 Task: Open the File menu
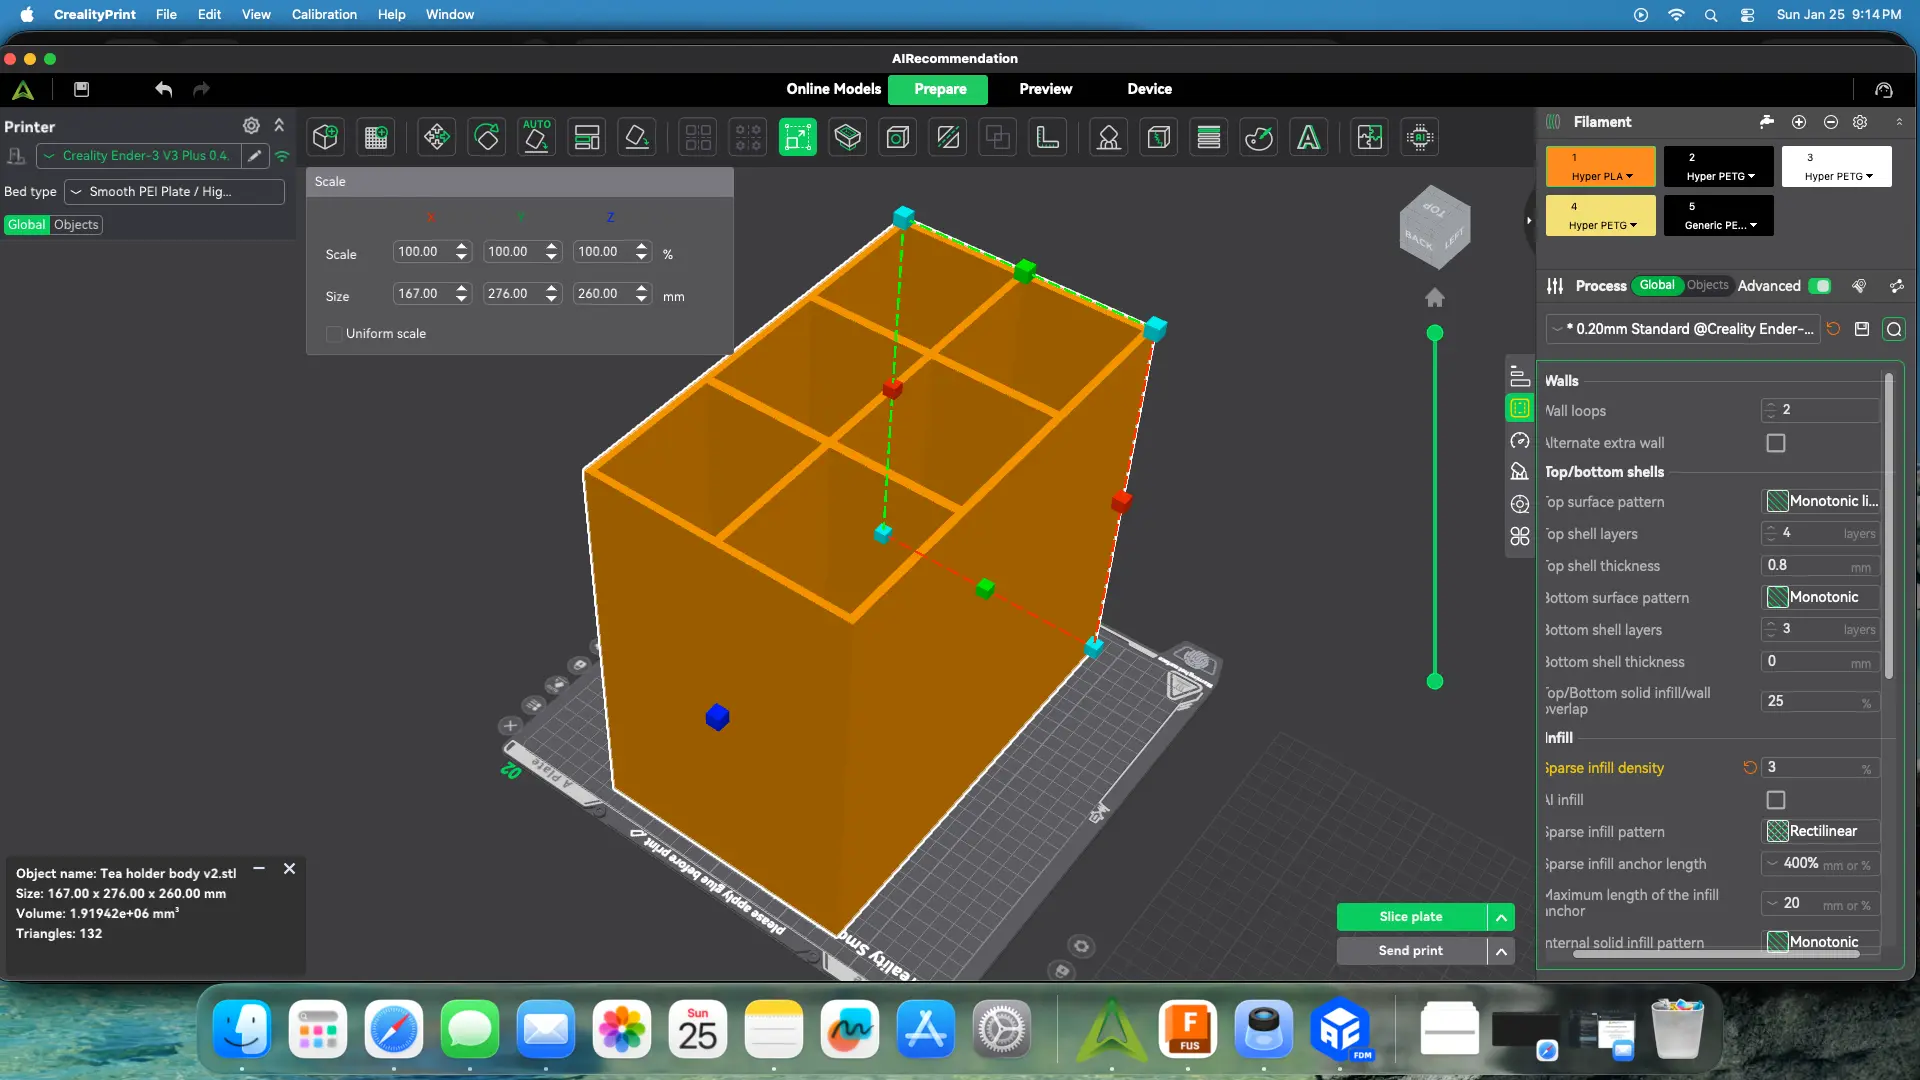click(166, 15)
